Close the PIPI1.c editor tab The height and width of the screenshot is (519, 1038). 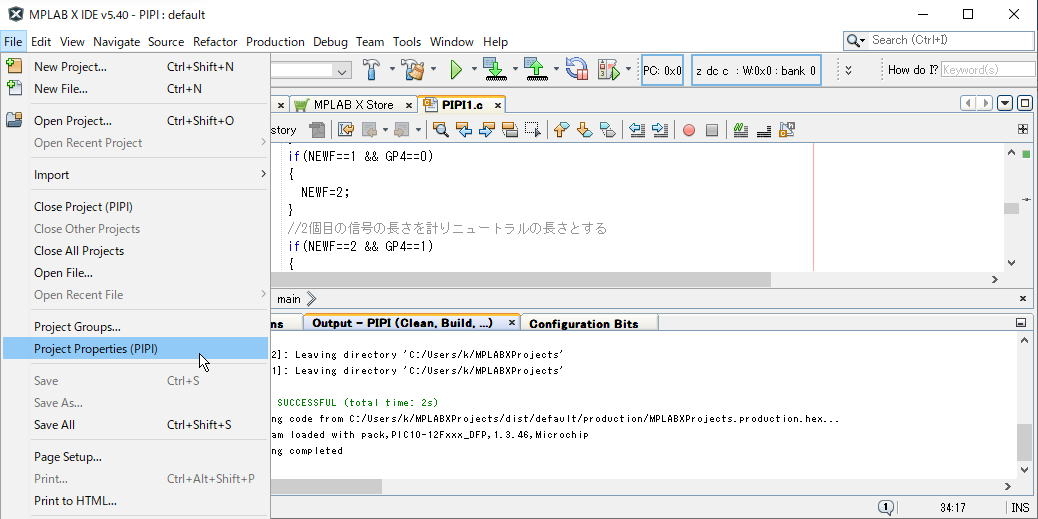pyautogui.click(x=498, y=105)
